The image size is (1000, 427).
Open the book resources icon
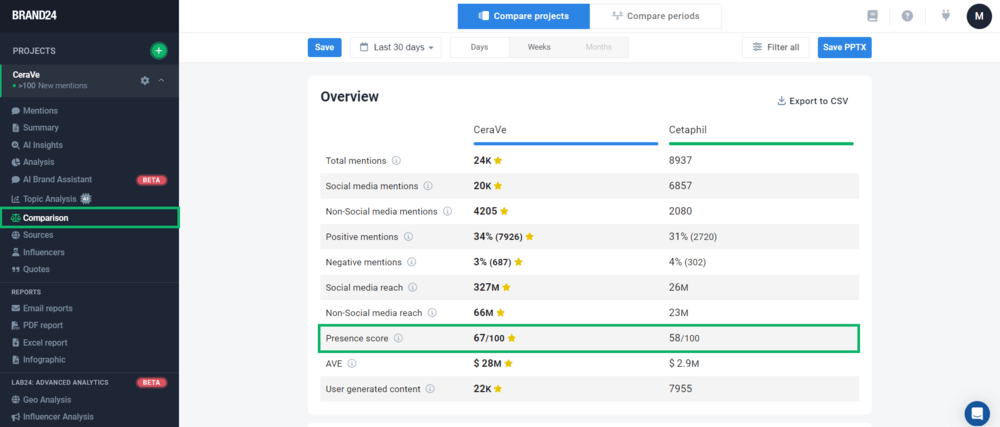click(872, 16)
